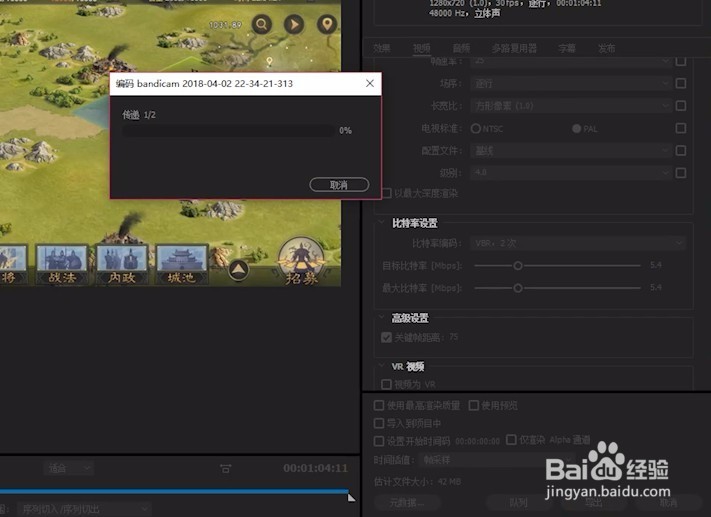
Task: Click the encoding progress bar
Action: point(229,131)
